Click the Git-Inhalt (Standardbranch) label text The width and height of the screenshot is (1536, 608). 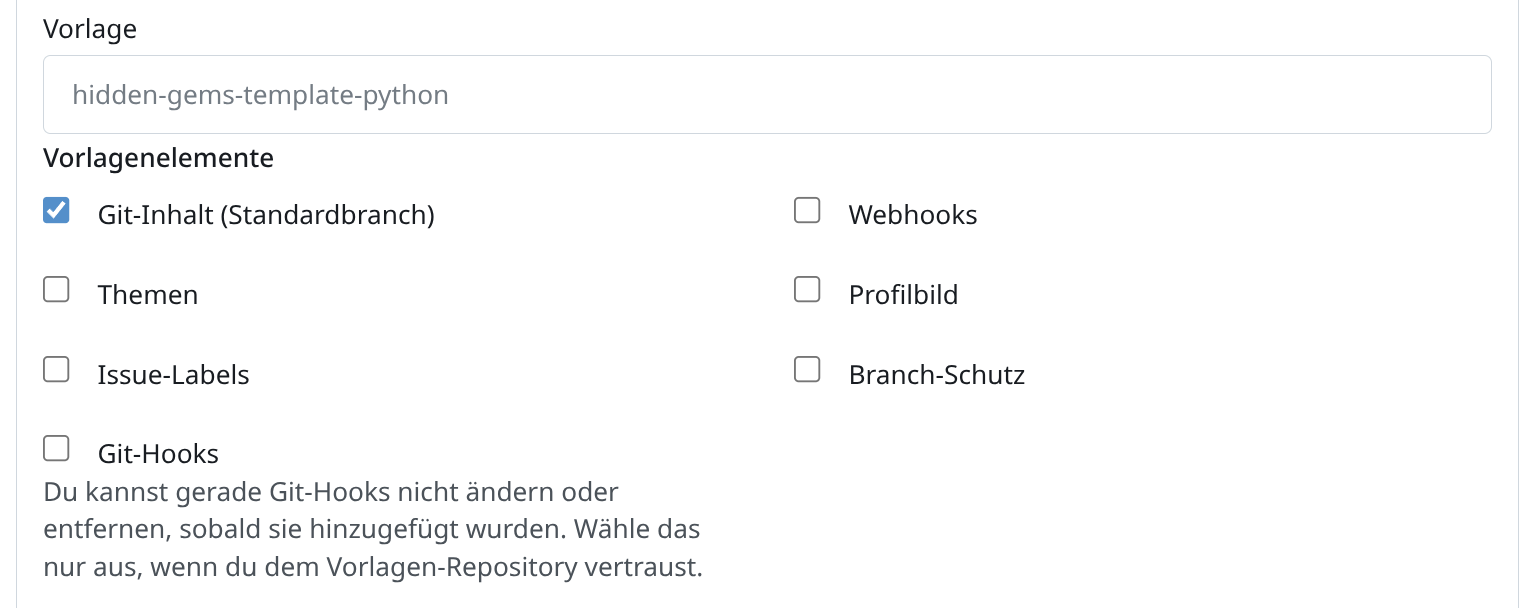(266, 215)
